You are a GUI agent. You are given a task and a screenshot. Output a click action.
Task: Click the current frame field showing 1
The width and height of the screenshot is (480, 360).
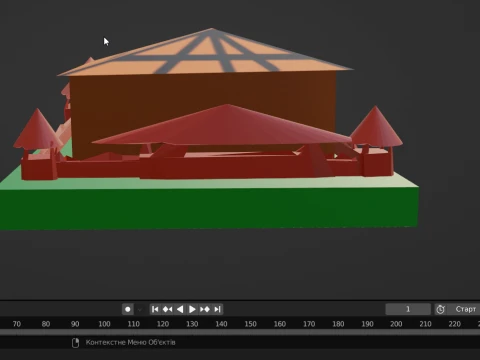click(x=408, y=309)
